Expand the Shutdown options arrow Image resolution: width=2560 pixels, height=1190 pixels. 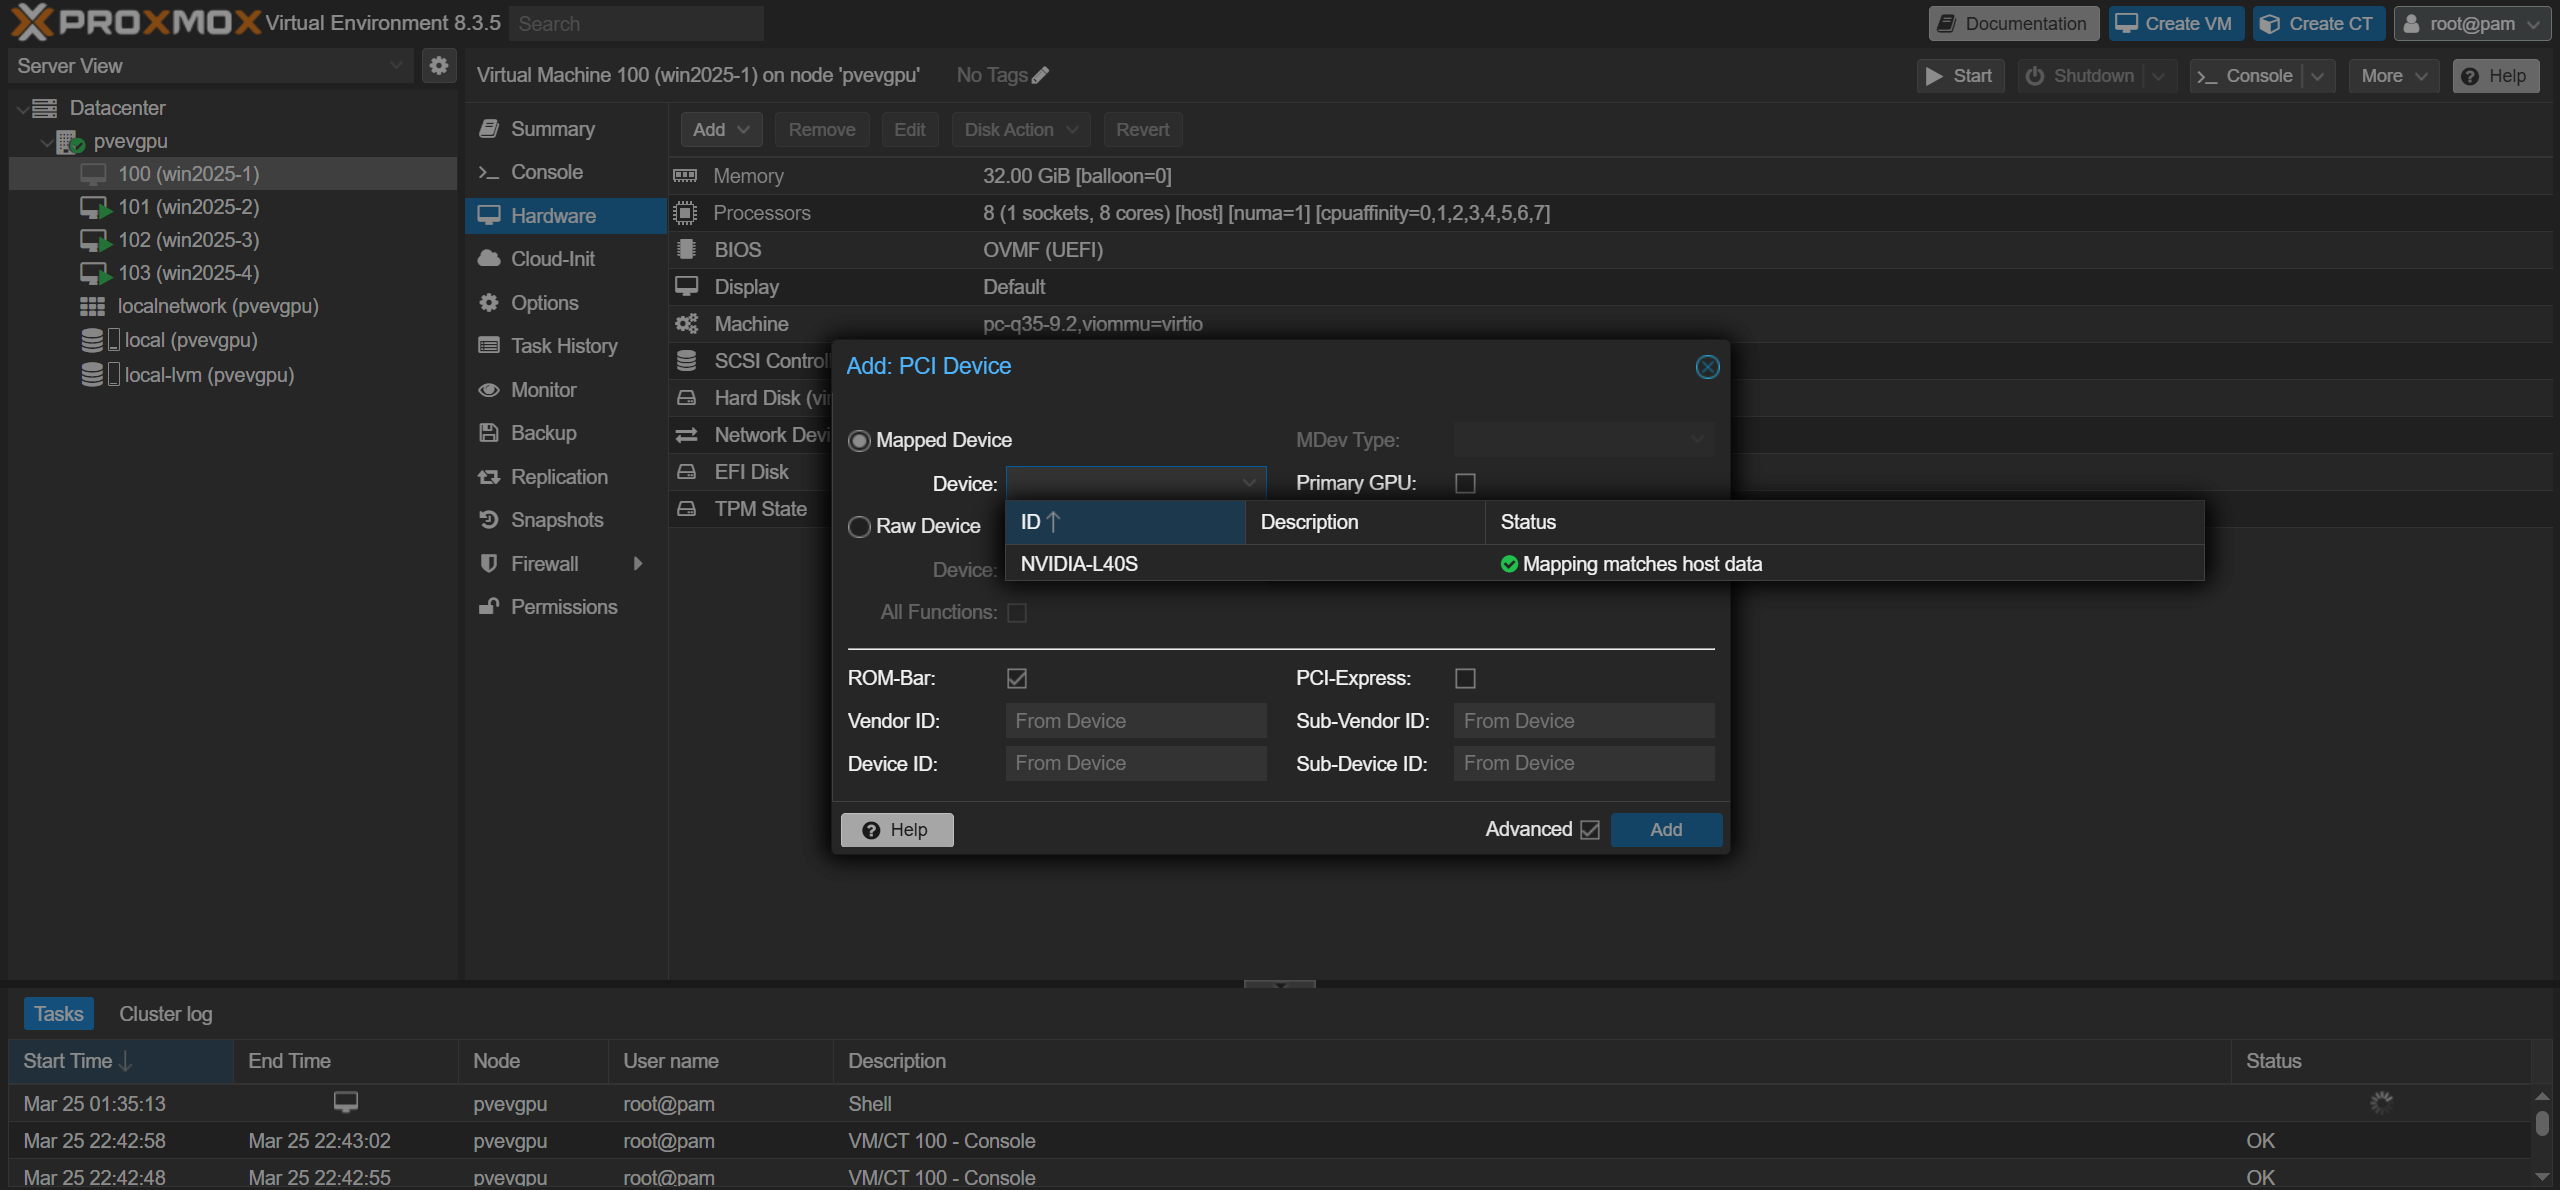2159,76
